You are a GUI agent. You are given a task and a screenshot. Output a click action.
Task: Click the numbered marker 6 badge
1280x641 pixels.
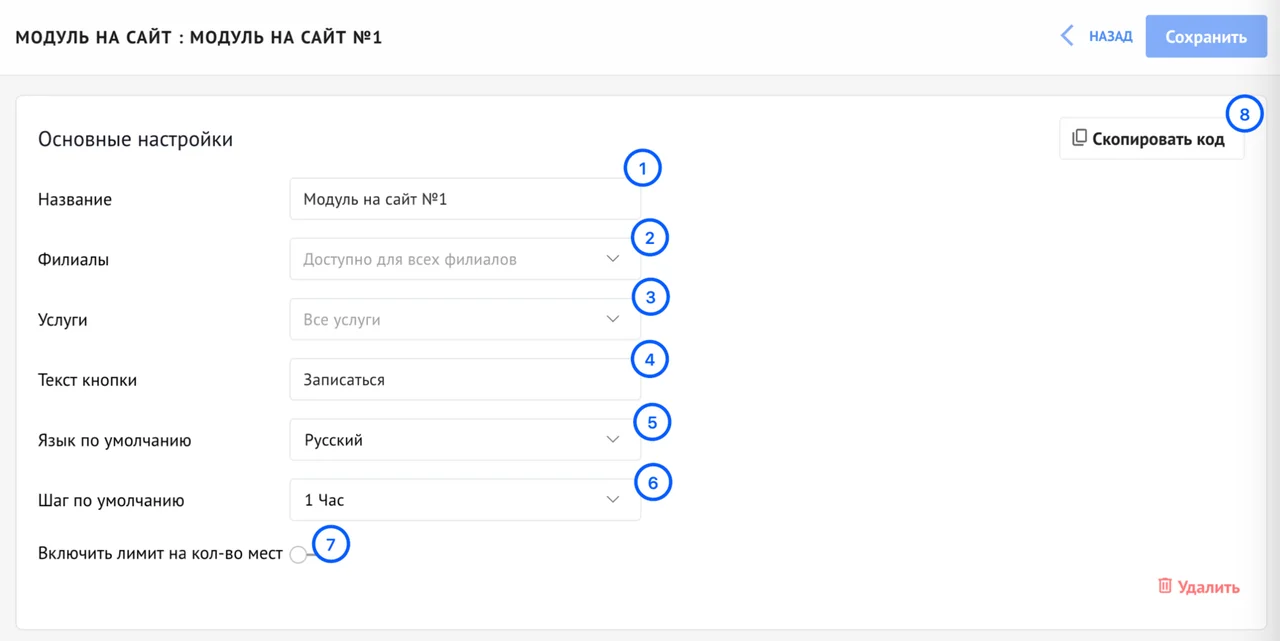pos(653,483)
